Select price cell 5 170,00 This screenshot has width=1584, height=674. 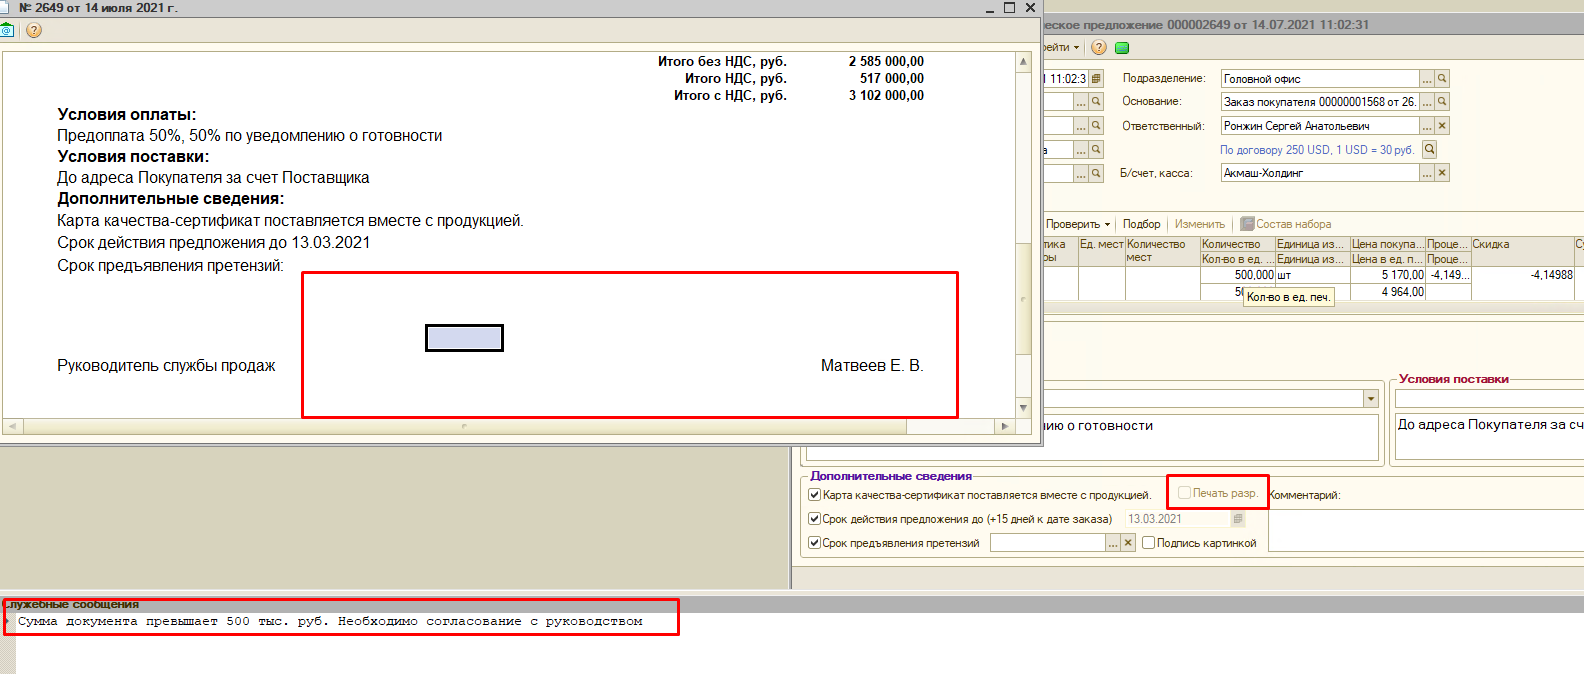(1388, 275)
